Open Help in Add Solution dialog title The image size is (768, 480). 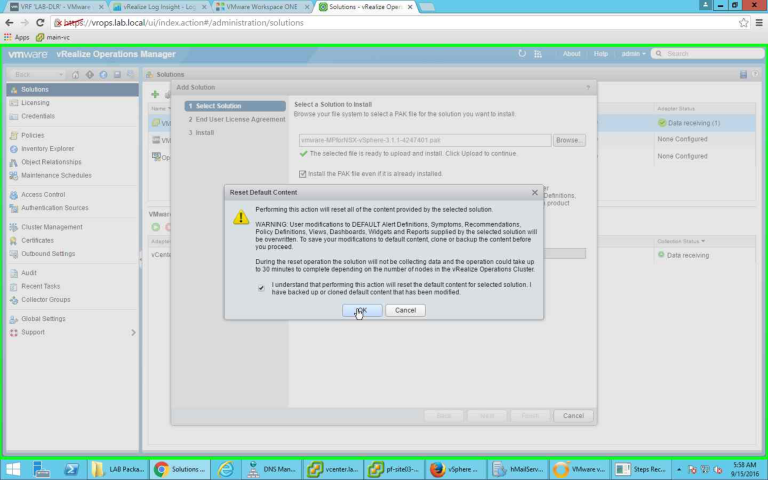[x=588, y=87]
